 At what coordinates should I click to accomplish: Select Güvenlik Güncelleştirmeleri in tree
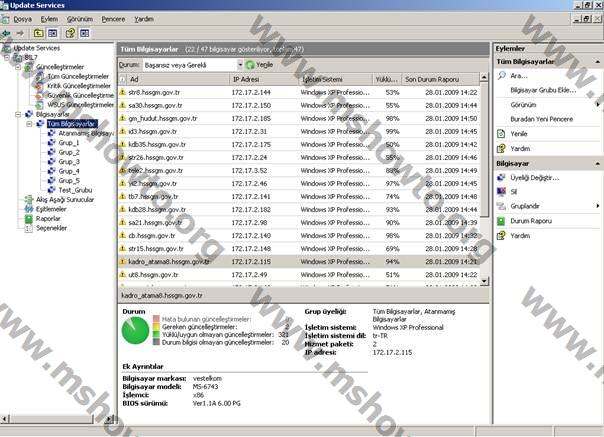click(81, 95)
